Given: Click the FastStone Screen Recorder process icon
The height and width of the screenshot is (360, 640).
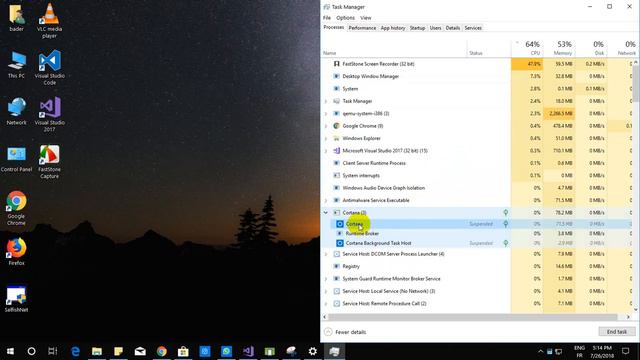Looking at the screenshot, I should (x=336, y=64).
